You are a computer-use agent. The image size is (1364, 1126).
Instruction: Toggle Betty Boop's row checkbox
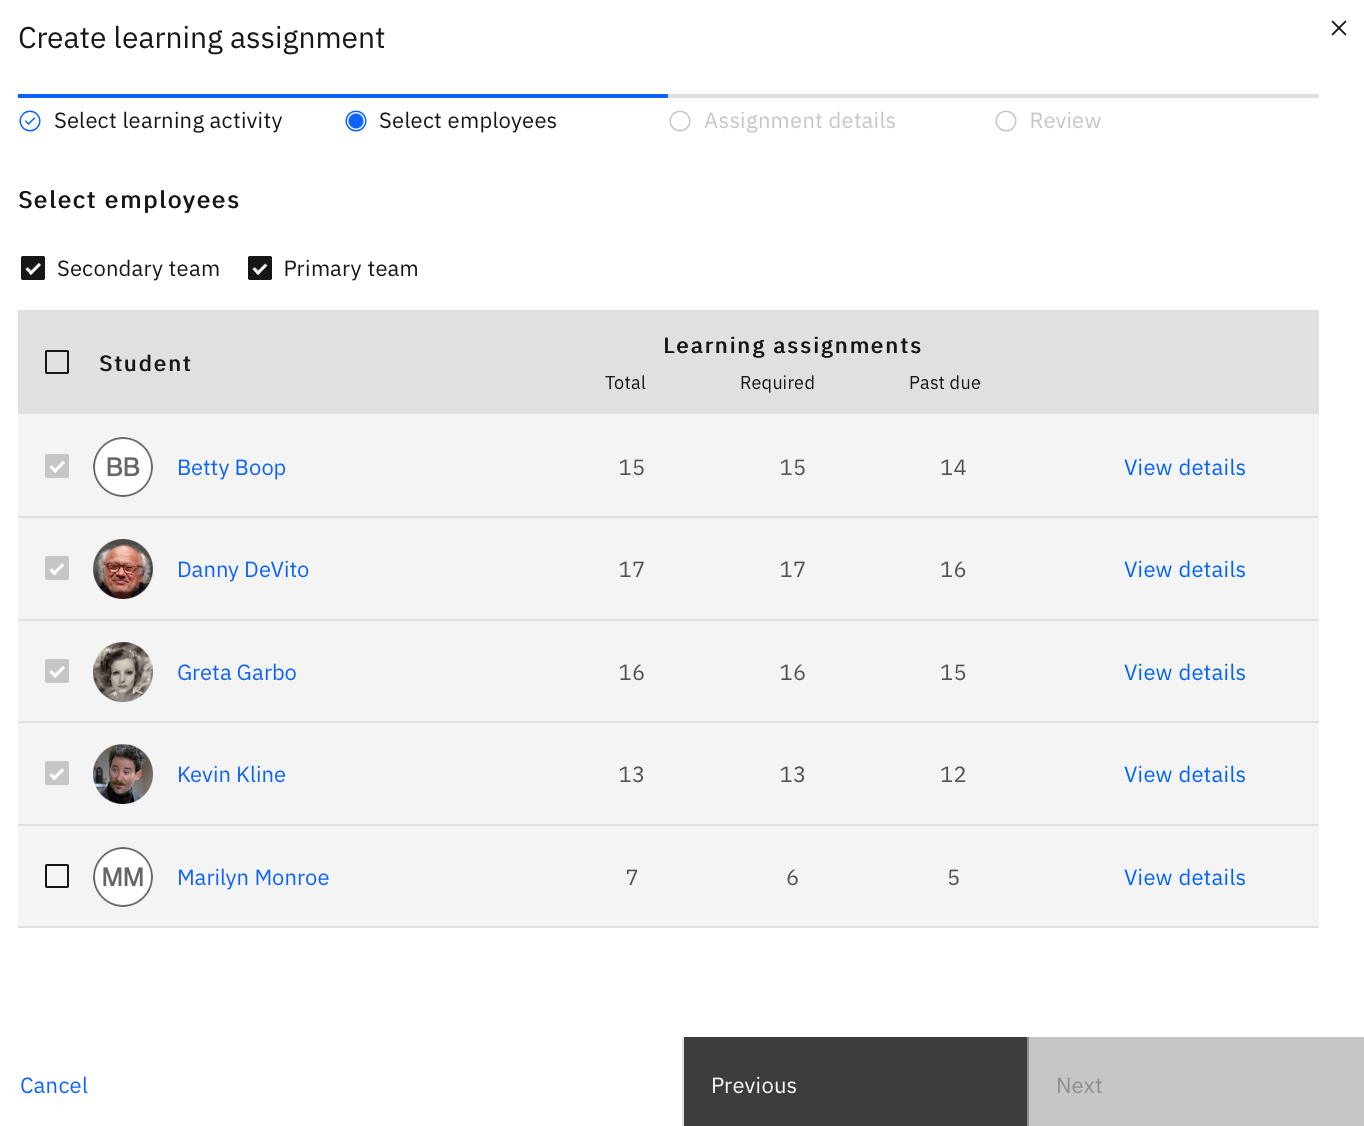click(x=57, y=467)
